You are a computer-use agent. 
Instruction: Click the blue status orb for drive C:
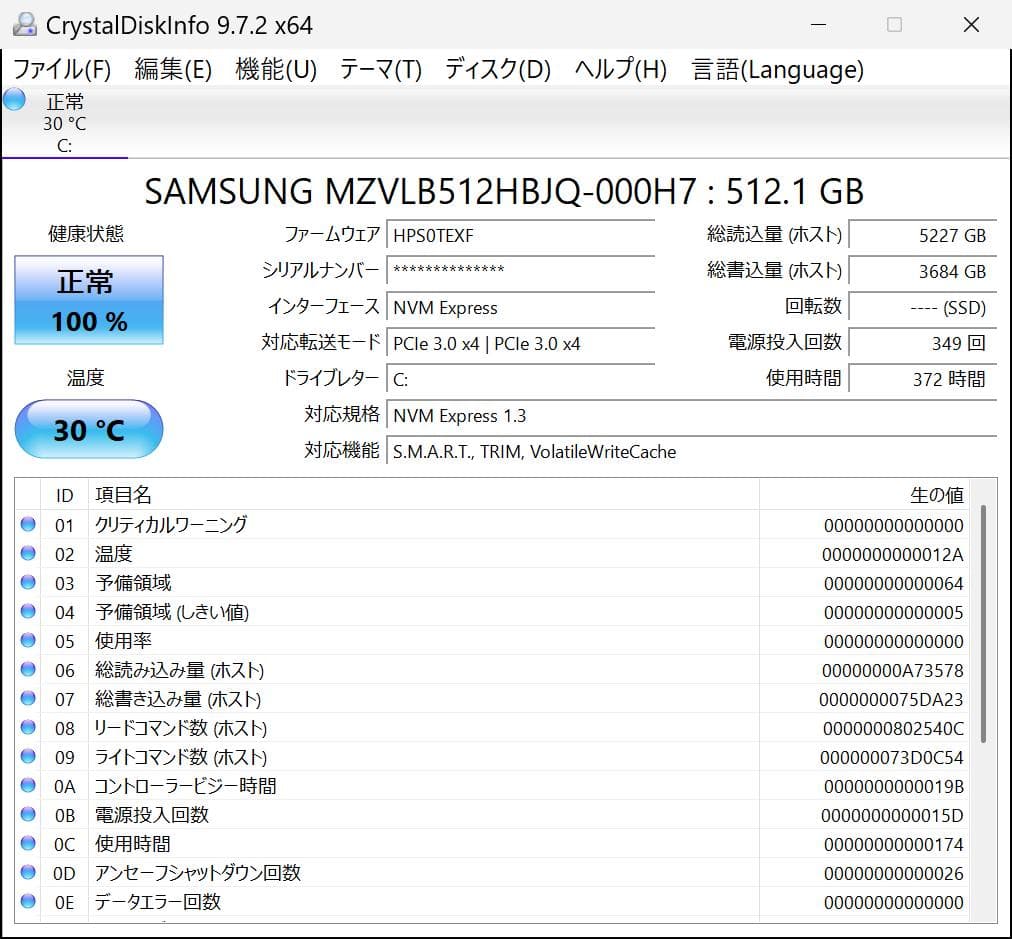[x=14, y=100]
